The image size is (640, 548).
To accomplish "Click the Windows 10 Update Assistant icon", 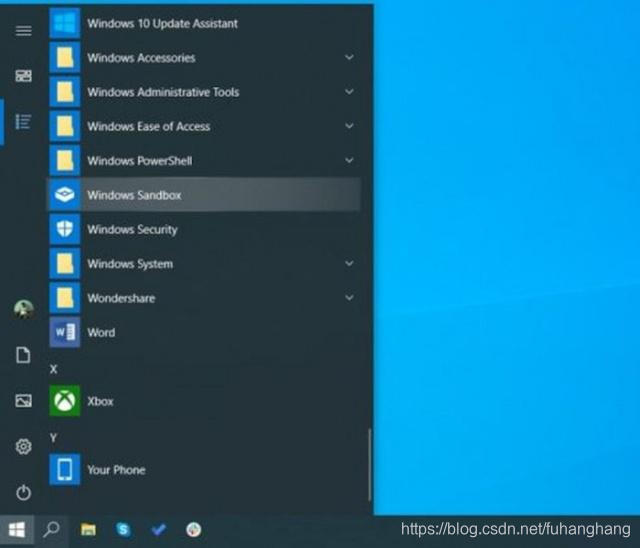I will pyautogui.click(x=65, y=23).
